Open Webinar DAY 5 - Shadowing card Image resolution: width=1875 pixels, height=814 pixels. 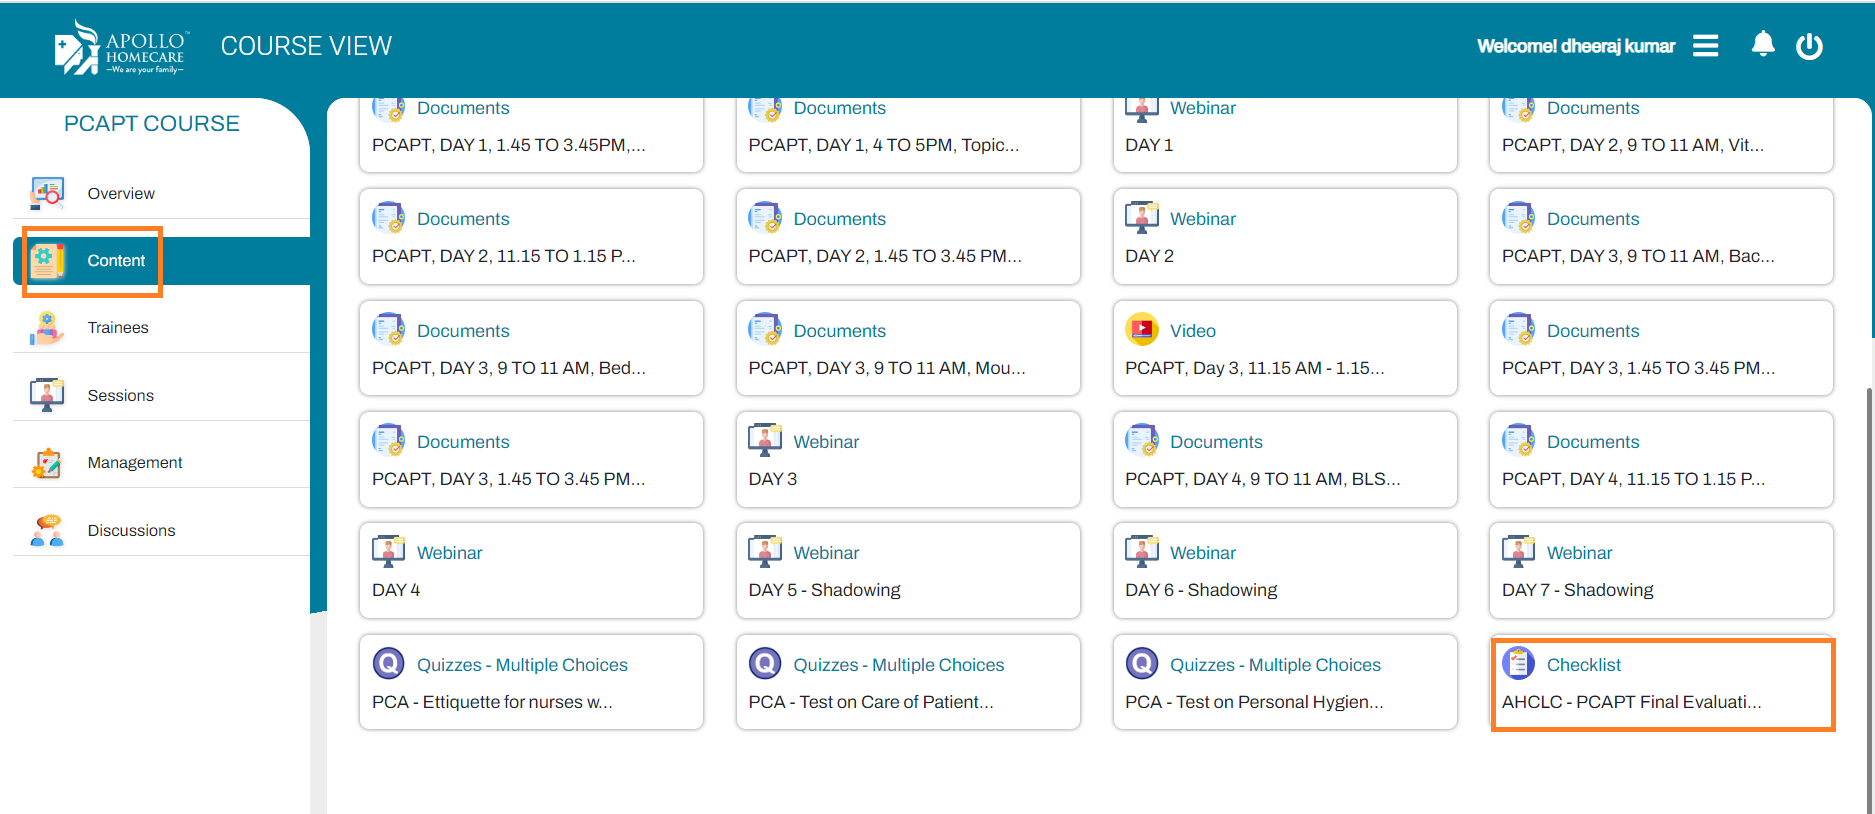(x=907, y=571)
